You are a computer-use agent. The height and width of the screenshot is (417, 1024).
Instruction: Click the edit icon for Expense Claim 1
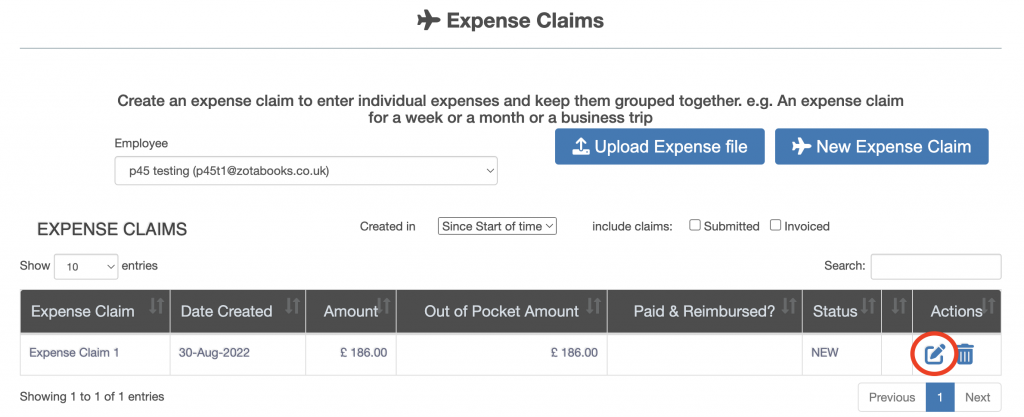click(934, 353)
